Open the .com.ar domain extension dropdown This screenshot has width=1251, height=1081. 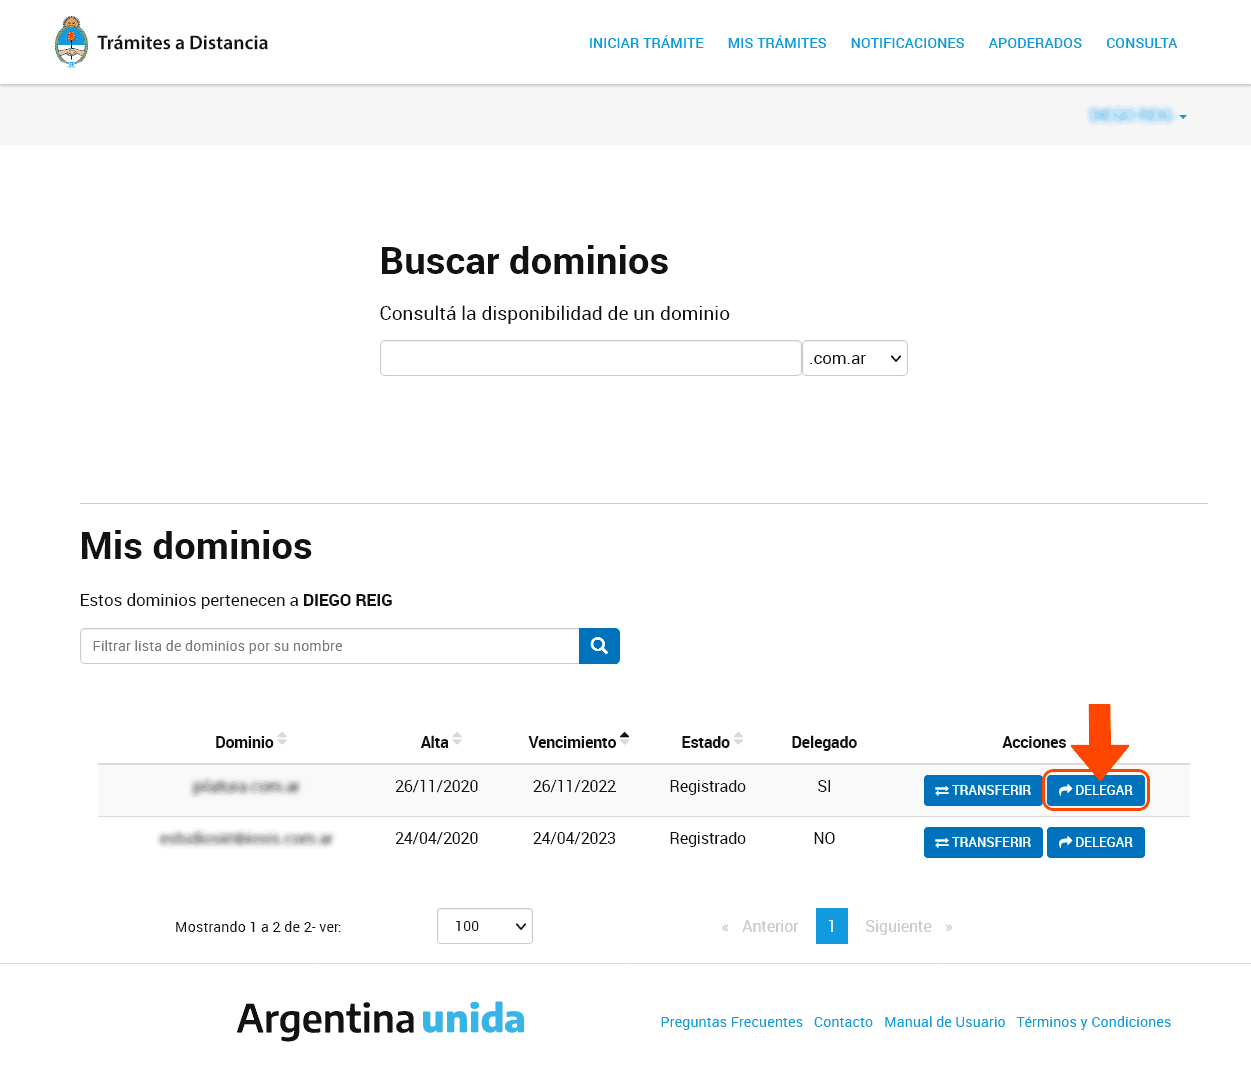tap(855, 358)
